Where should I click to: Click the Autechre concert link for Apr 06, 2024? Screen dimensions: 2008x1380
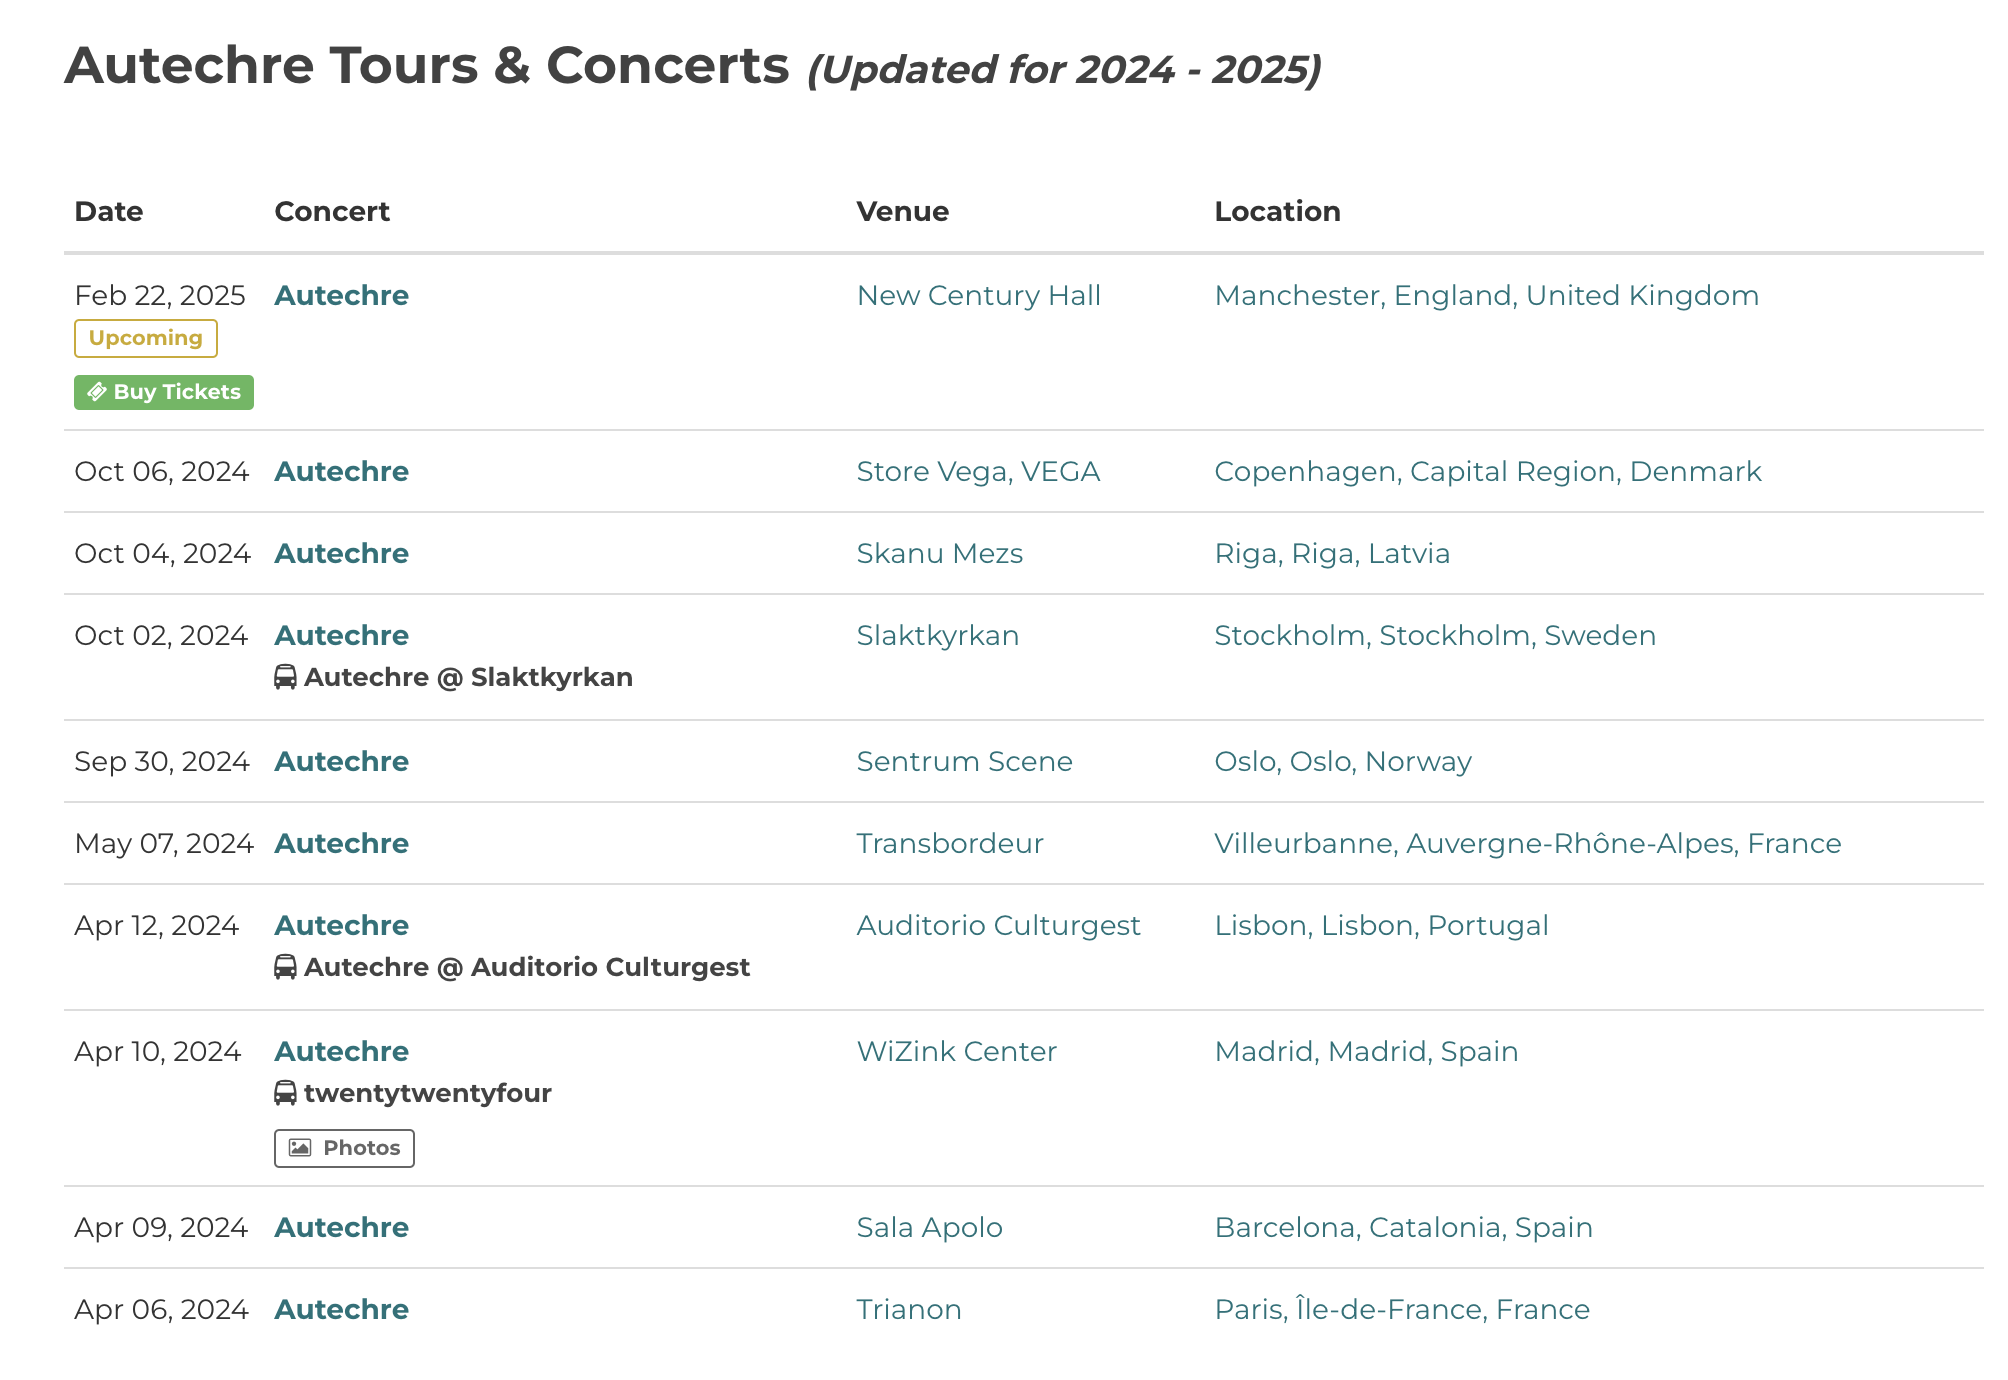coord(341,1309)
